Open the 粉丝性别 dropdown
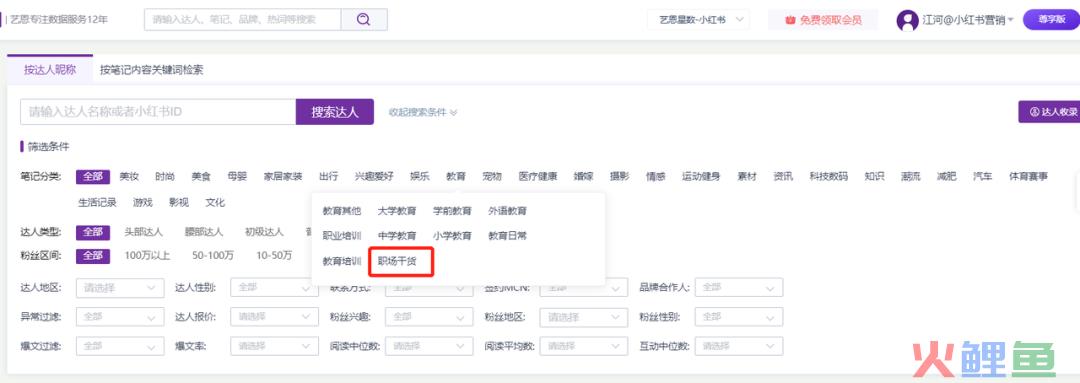 point(739,318)
